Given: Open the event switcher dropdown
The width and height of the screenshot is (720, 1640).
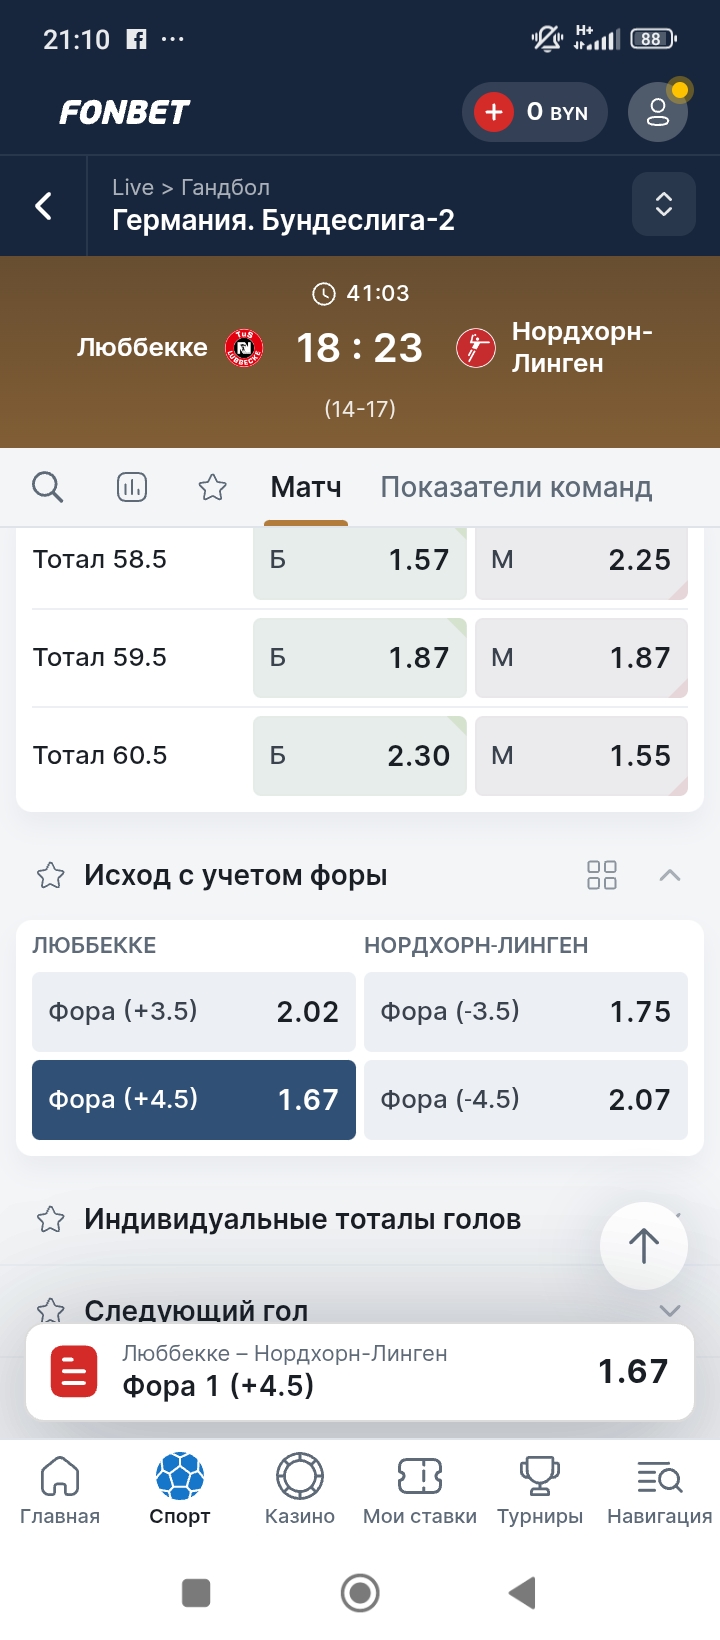Looking at the screenshot, I should (x=663, y=204).
